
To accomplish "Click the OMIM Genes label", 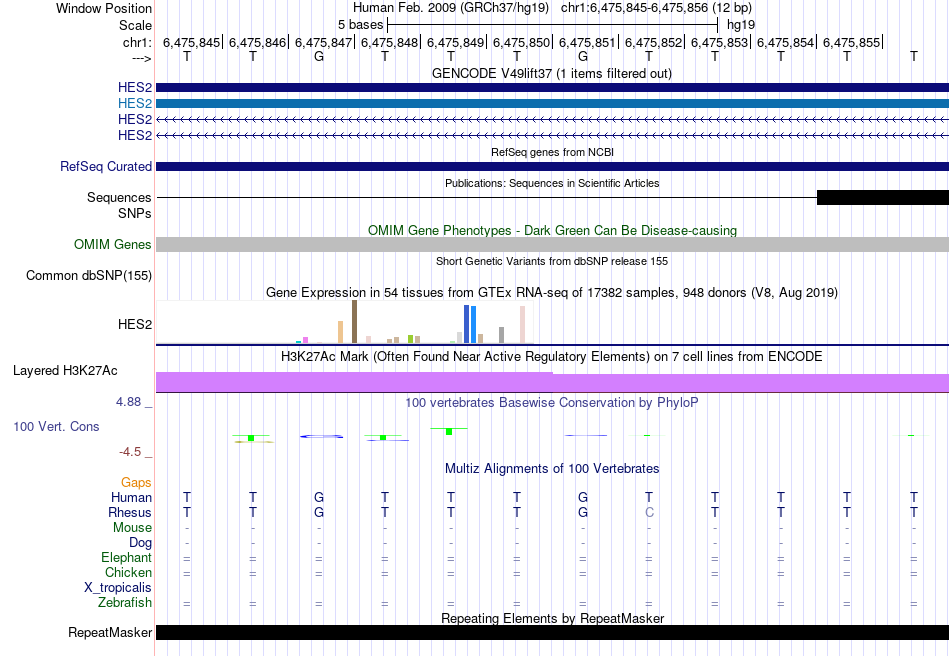I will (x=113, y=244).
